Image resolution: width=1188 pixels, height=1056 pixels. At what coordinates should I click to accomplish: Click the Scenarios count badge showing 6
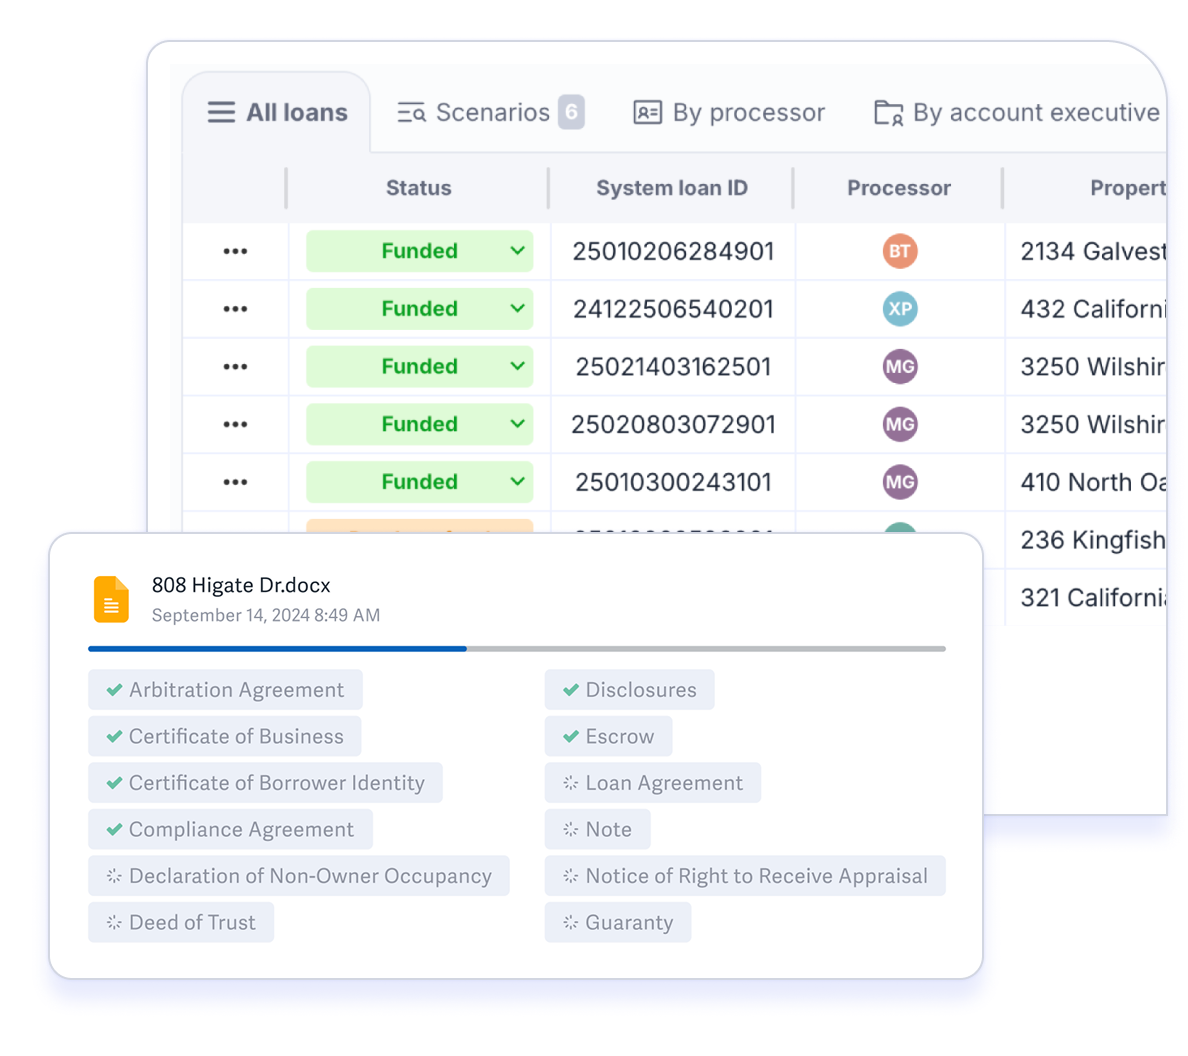tap(571, 112)
